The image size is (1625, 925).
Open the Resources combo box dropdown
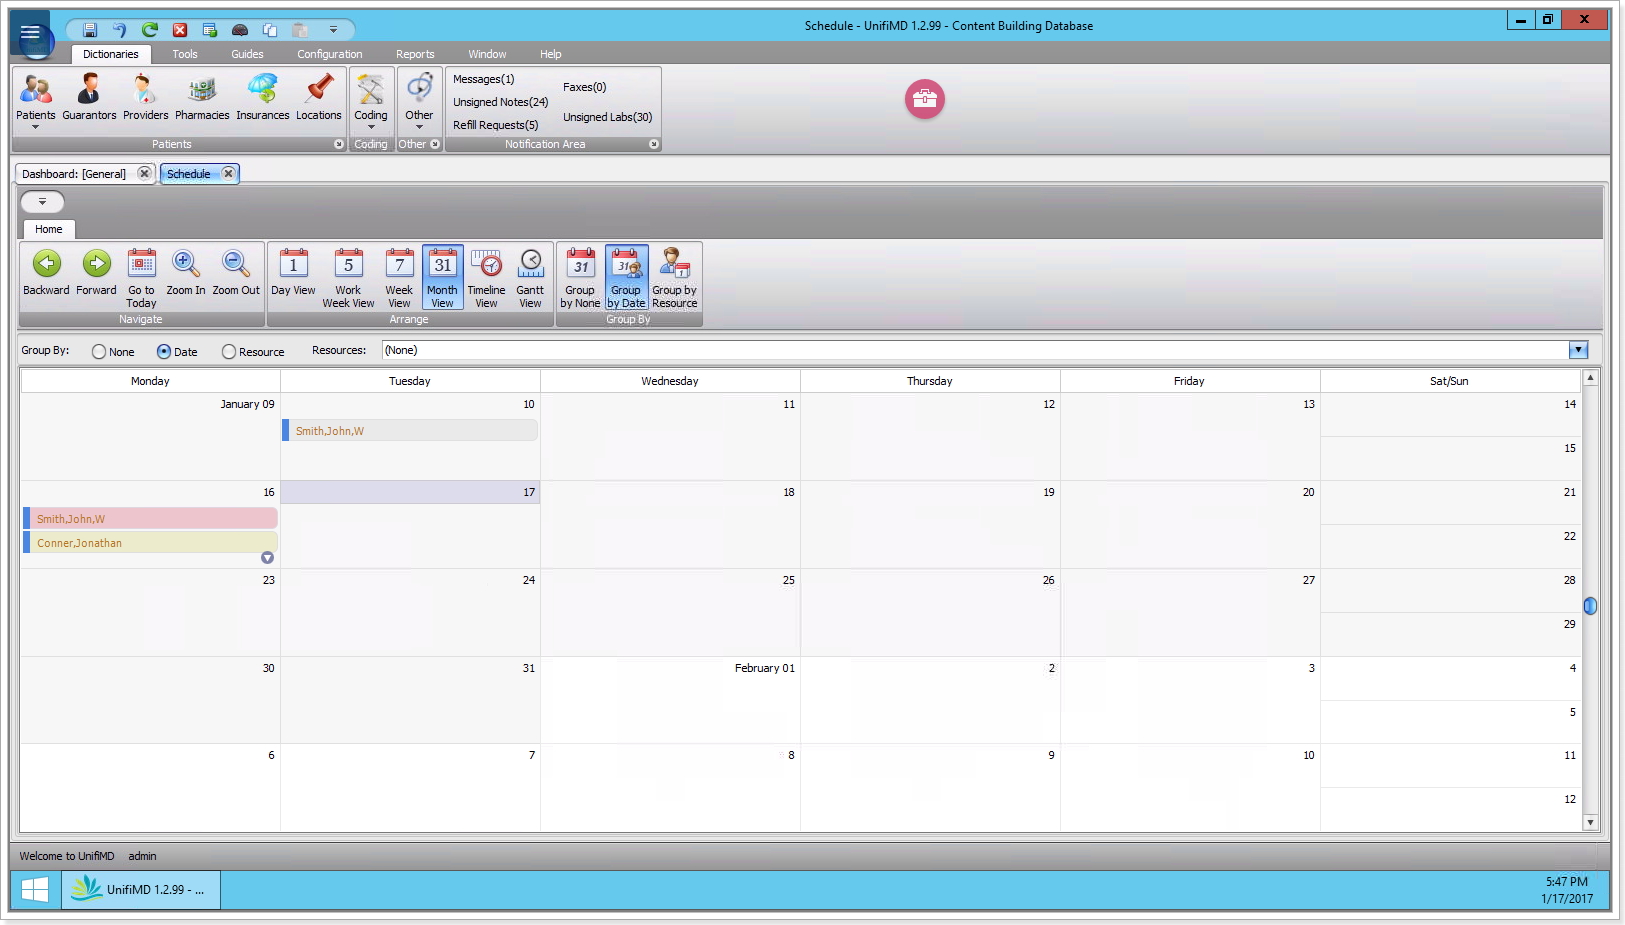(1578, 350)
